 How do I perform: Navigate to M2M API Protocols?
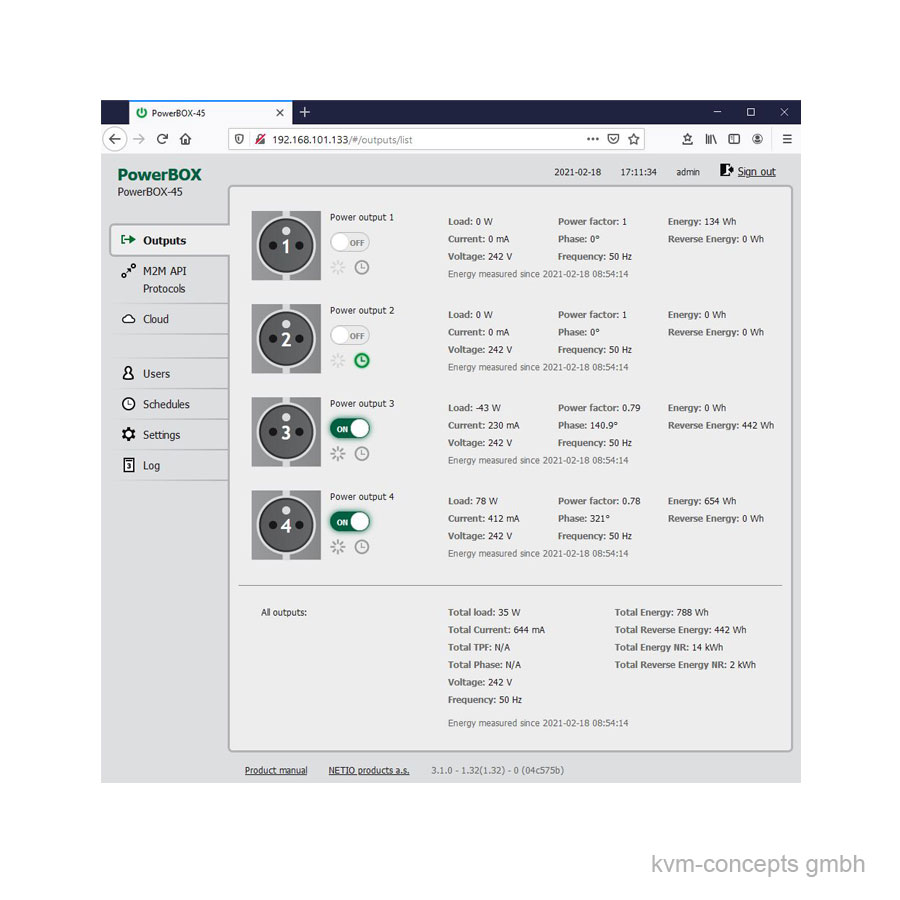point(164,280)
